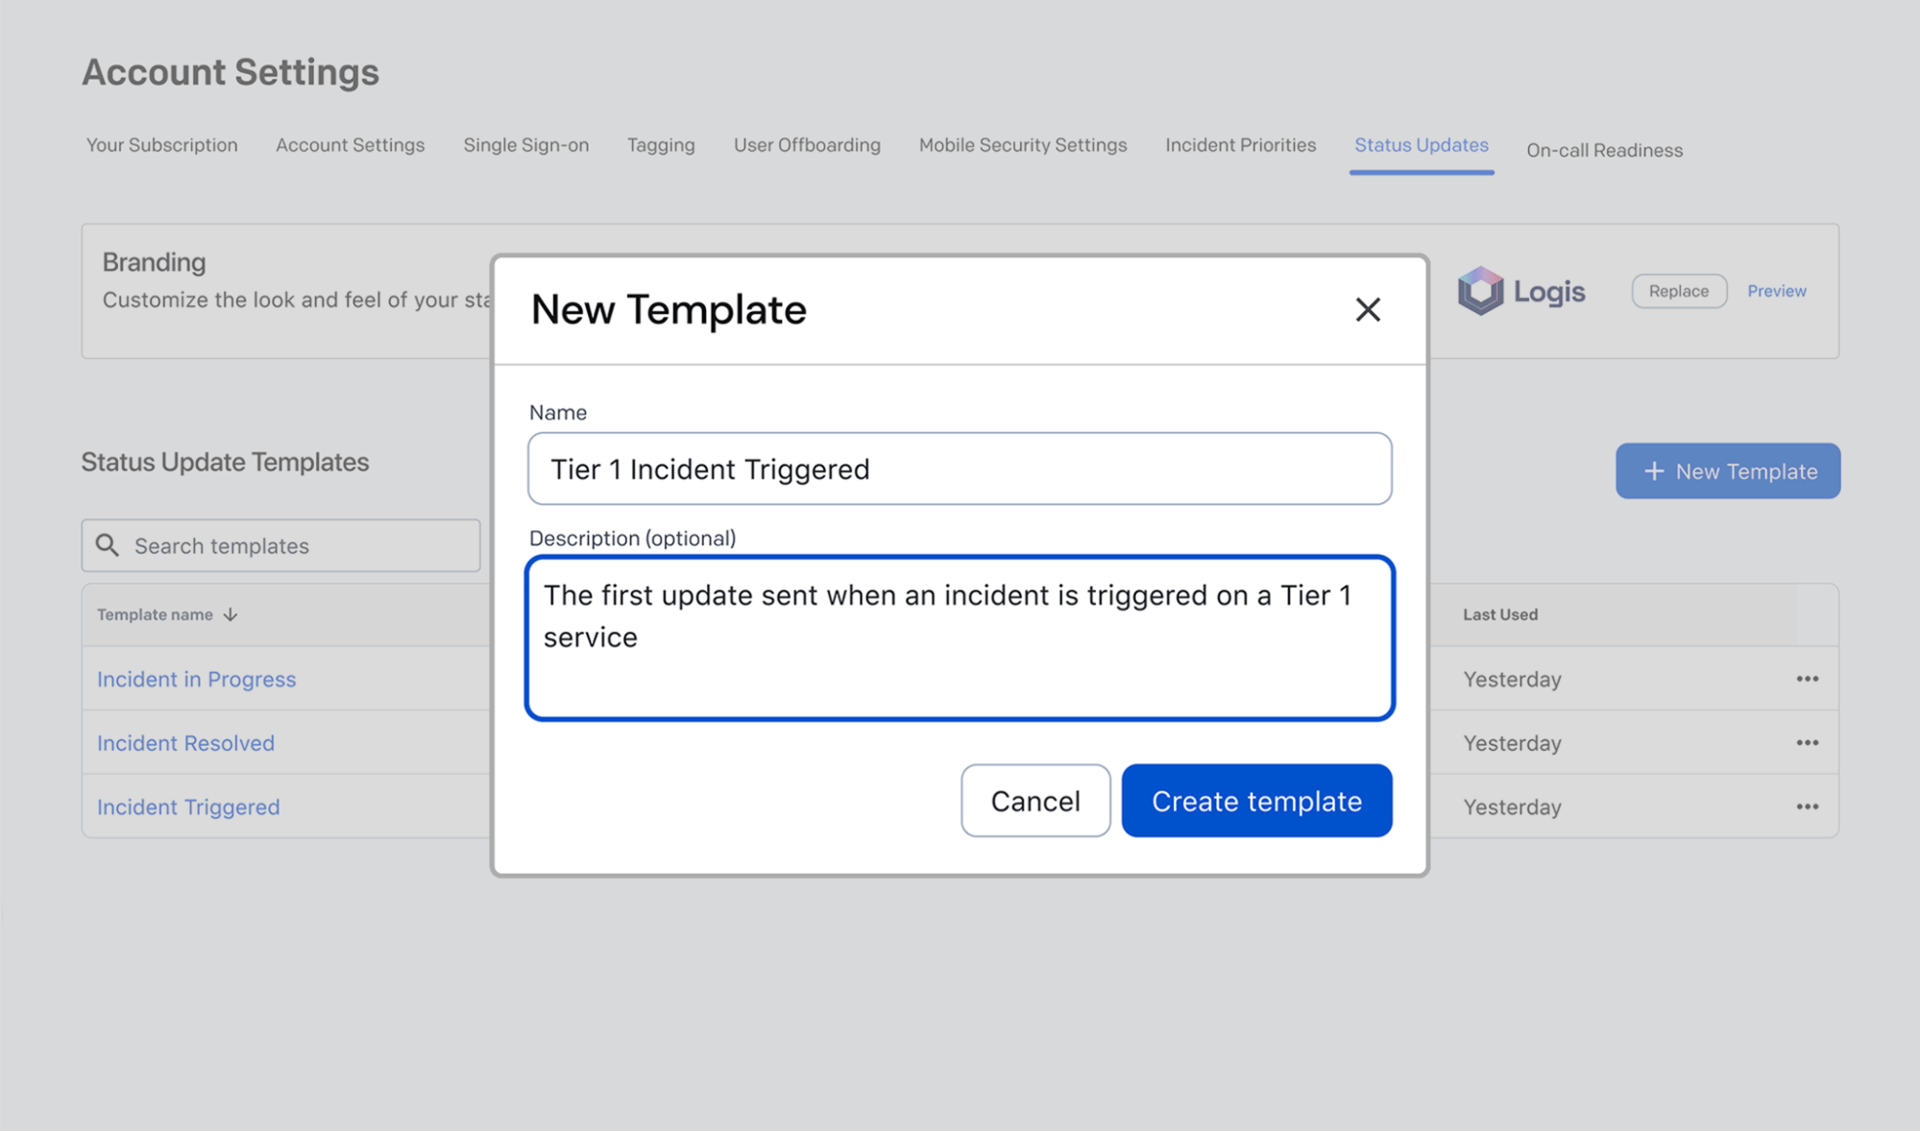The height and width of the screenshot is (1132, 1920).
Task: Click the Logis hexagon logo
Action: pos(1480,291)
